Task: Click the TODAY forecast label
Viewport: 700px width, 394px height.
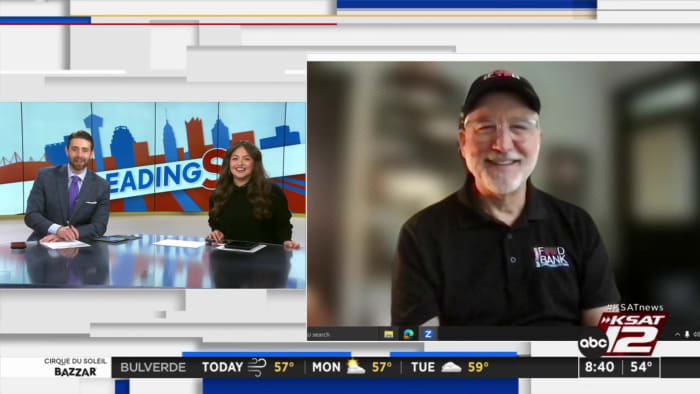Action: click(222, 367)
